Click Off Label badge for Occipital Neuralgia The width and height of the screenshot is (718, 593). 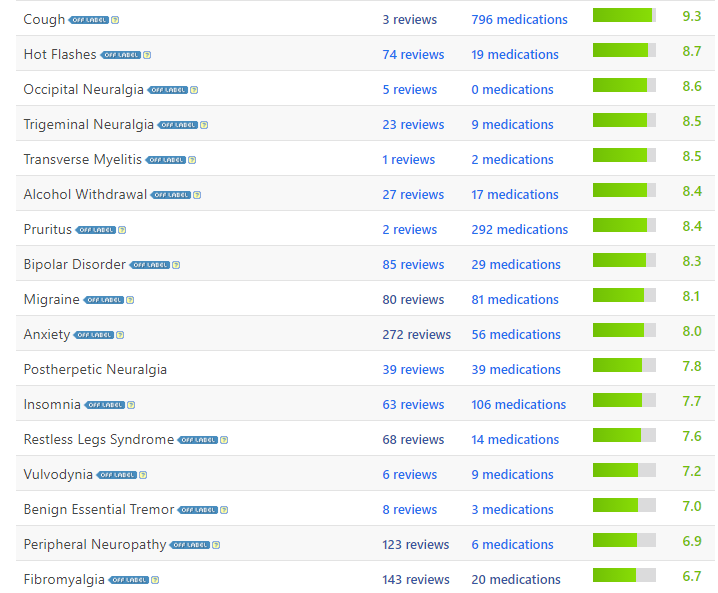tap(167, 90)
